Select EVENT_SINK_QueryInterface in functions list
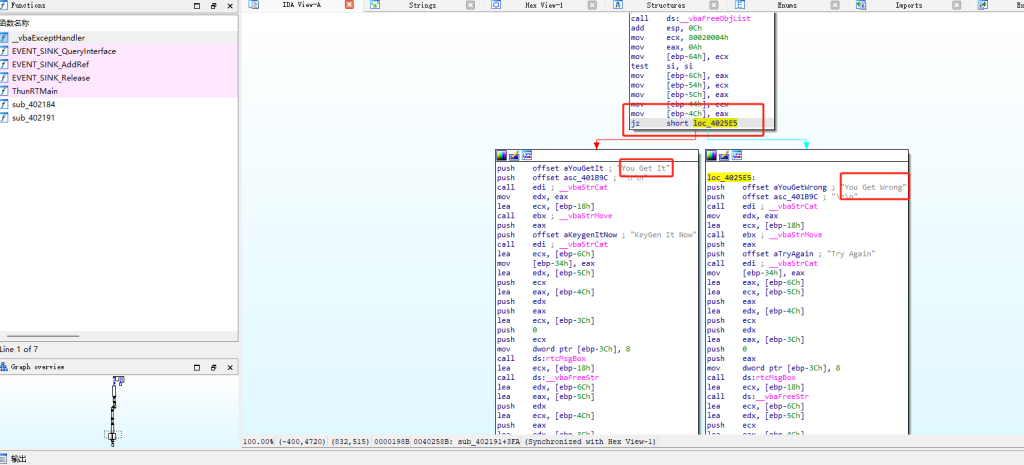 pos(119,51)
